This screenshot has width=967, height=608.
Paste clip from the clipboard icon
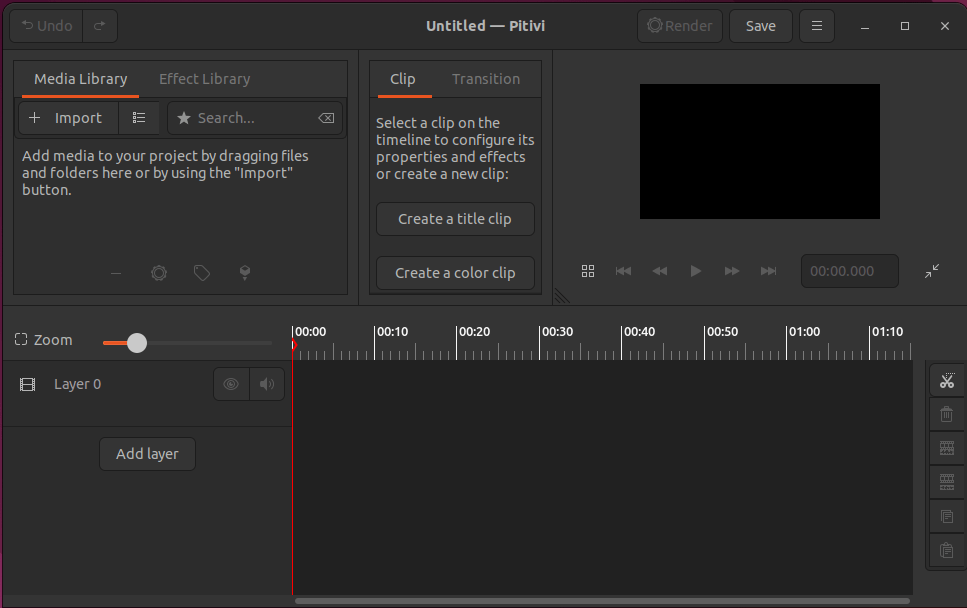(947, 551)
